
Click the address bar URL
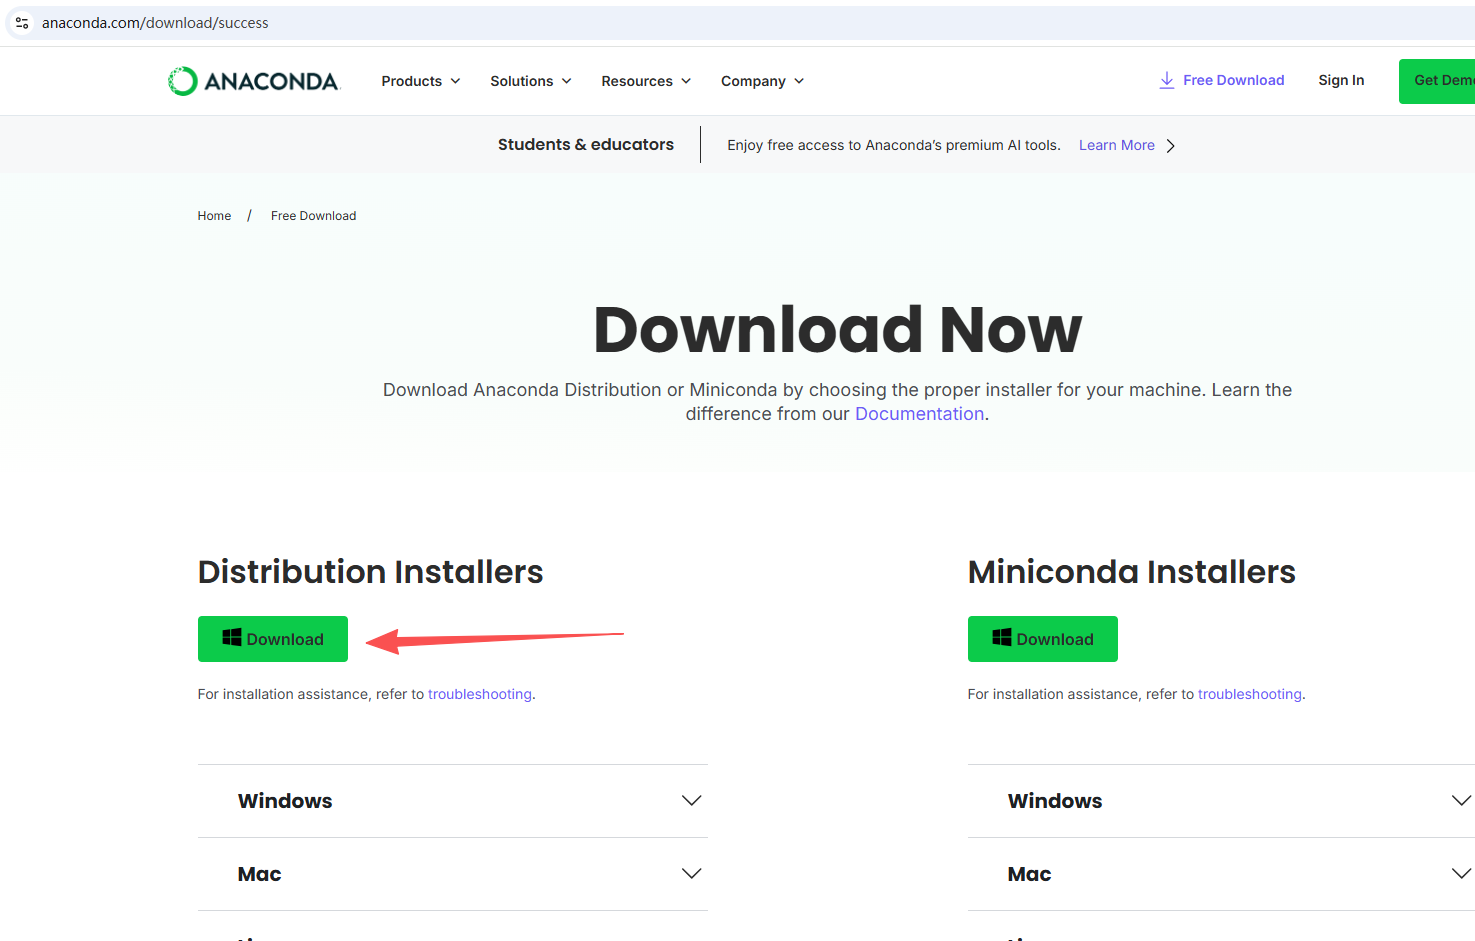click(x=155, y=23)
